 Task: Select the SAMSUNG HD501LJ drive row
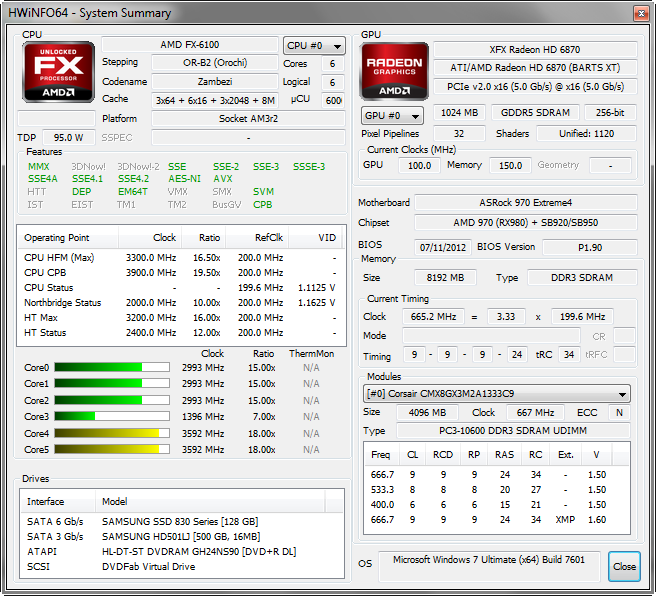182,537
